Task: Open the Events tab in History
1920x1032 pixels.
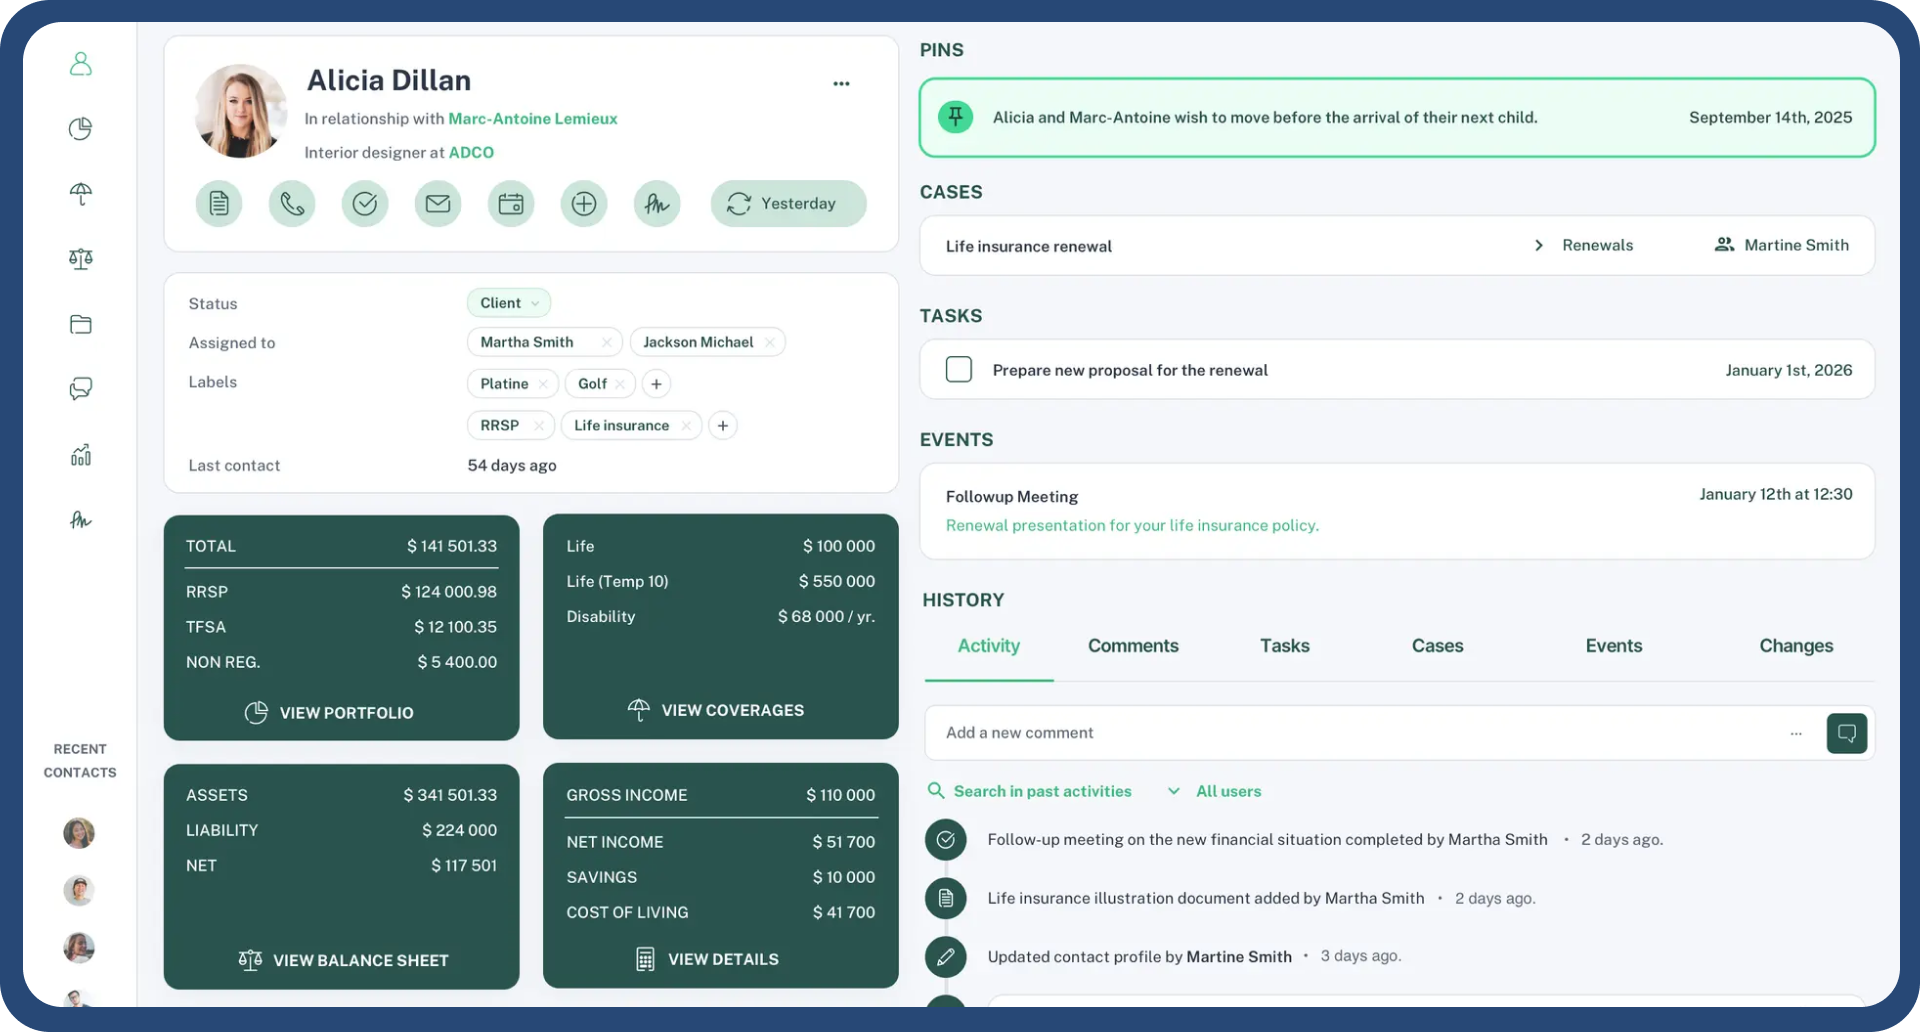Action: coord(1613,646)
